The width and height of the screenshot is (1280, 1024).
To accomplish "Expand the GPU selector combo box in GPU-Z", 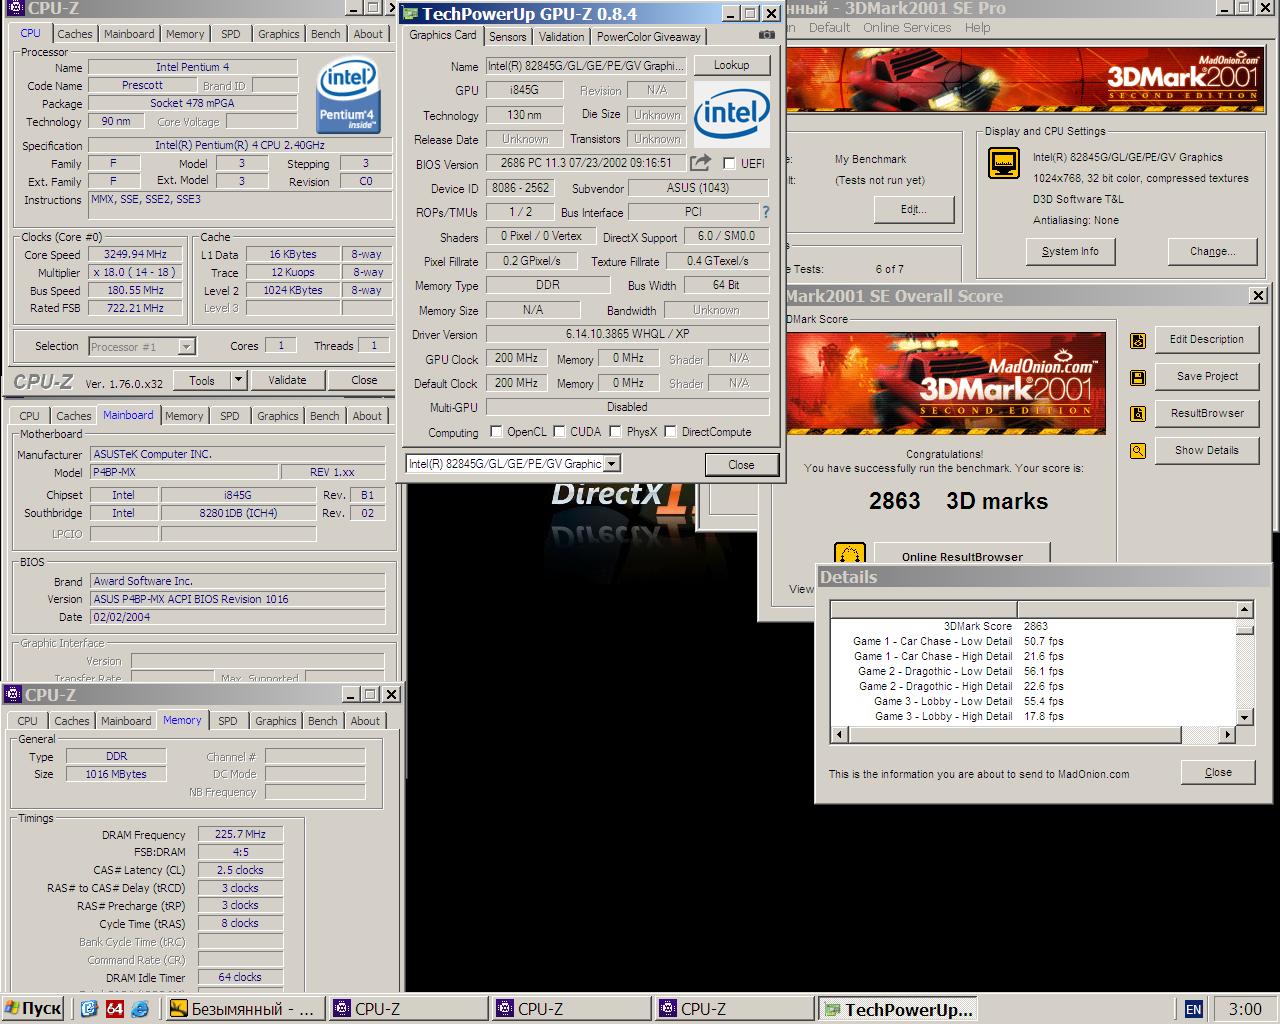I will [x=612, y=464].
